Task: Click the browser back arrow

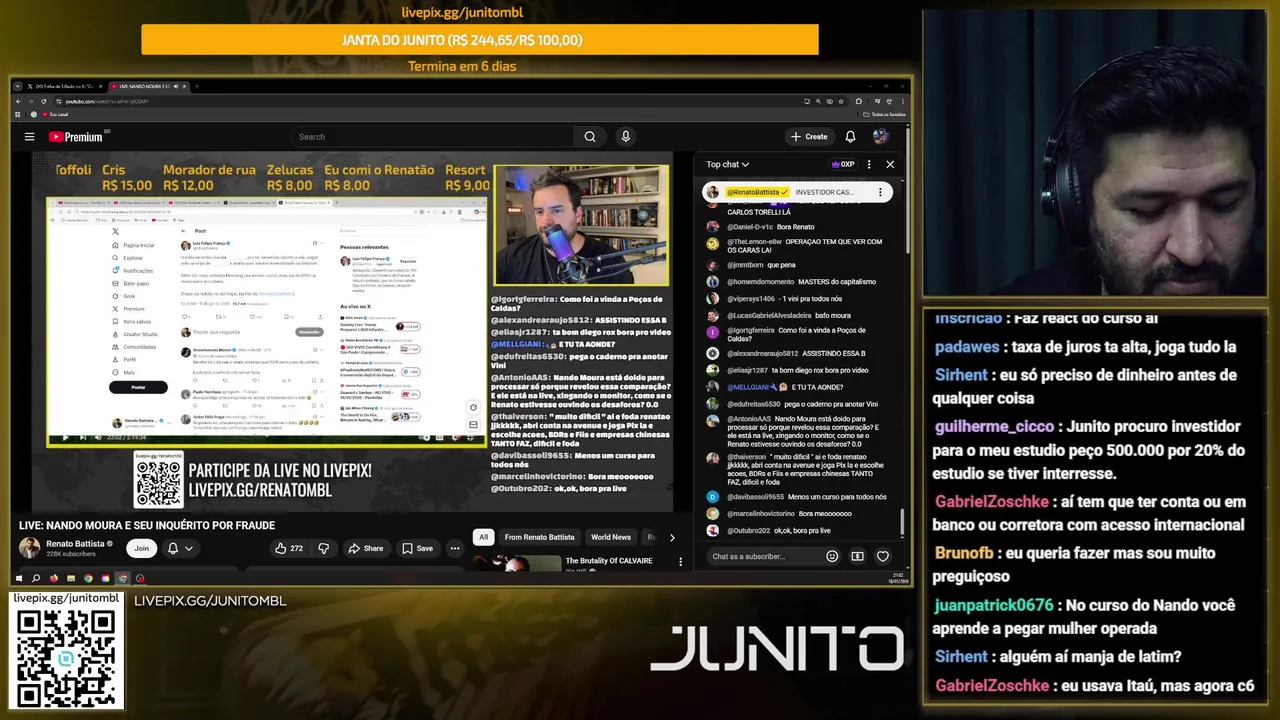Action: (x=20, y=101)
